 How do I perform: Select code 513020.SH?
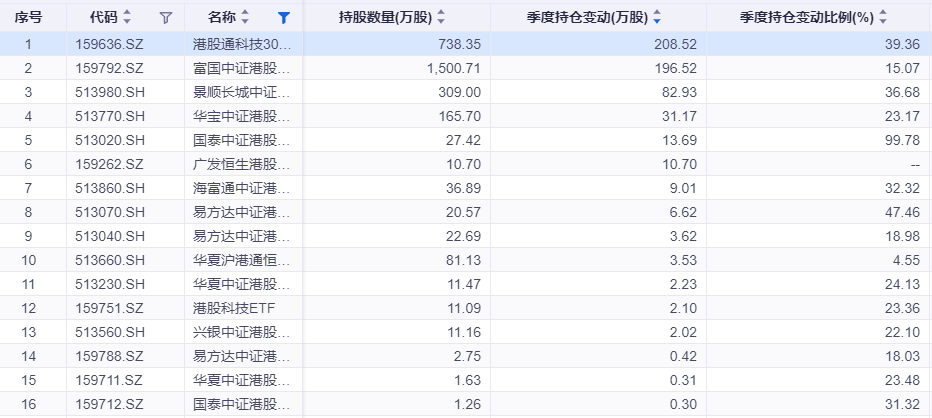tap(110, 140)
